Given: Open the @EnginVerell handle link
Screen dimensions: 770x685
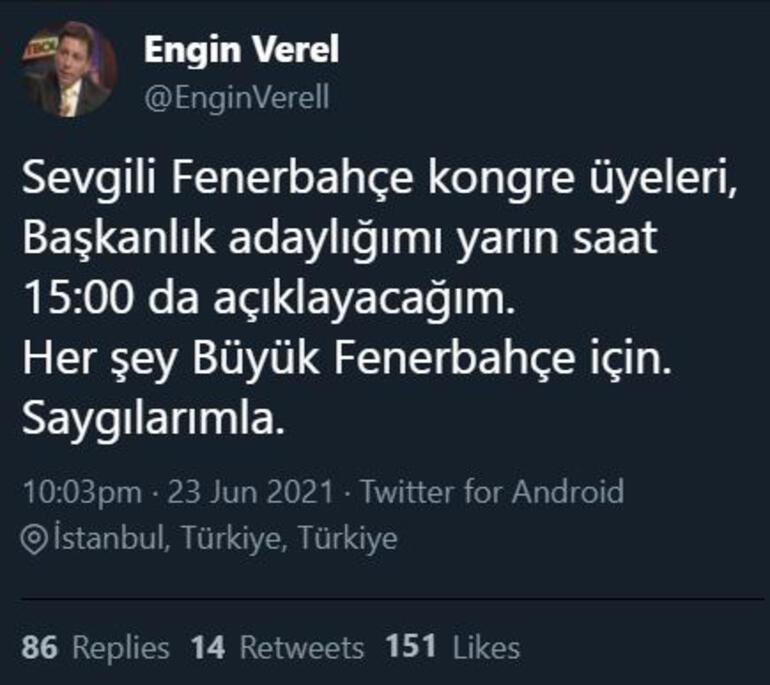Looking at the screenshot, I should pyautogui.click(x=237, y=98).
